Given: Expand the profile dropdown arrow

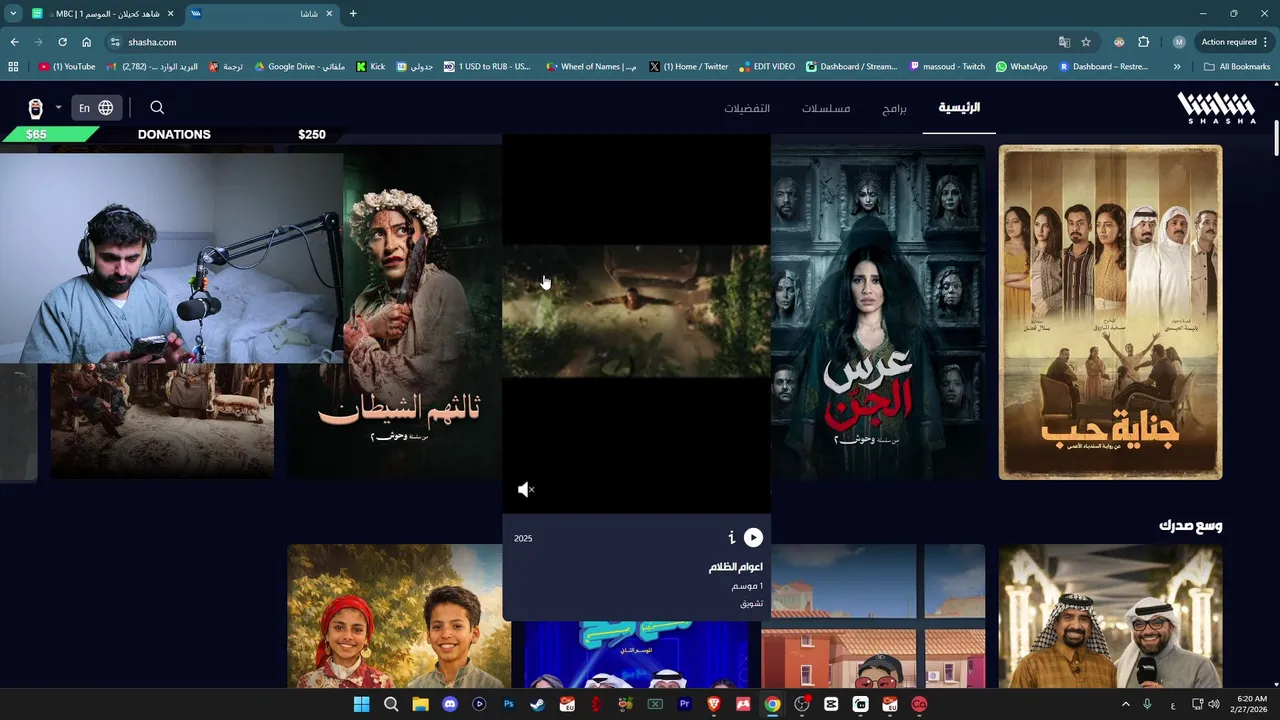Looking at the screenshot, I should coord(58,108).
